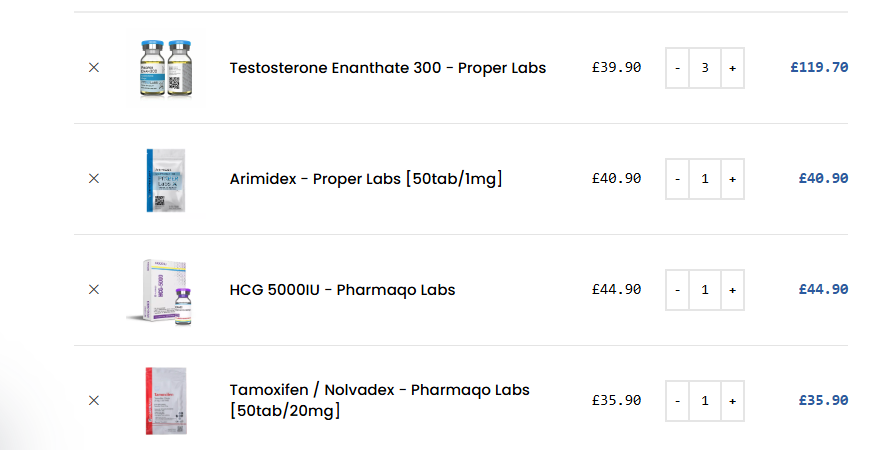
Task: Increase HCG 5000IU quantity by one
Action: pos(732,290)
